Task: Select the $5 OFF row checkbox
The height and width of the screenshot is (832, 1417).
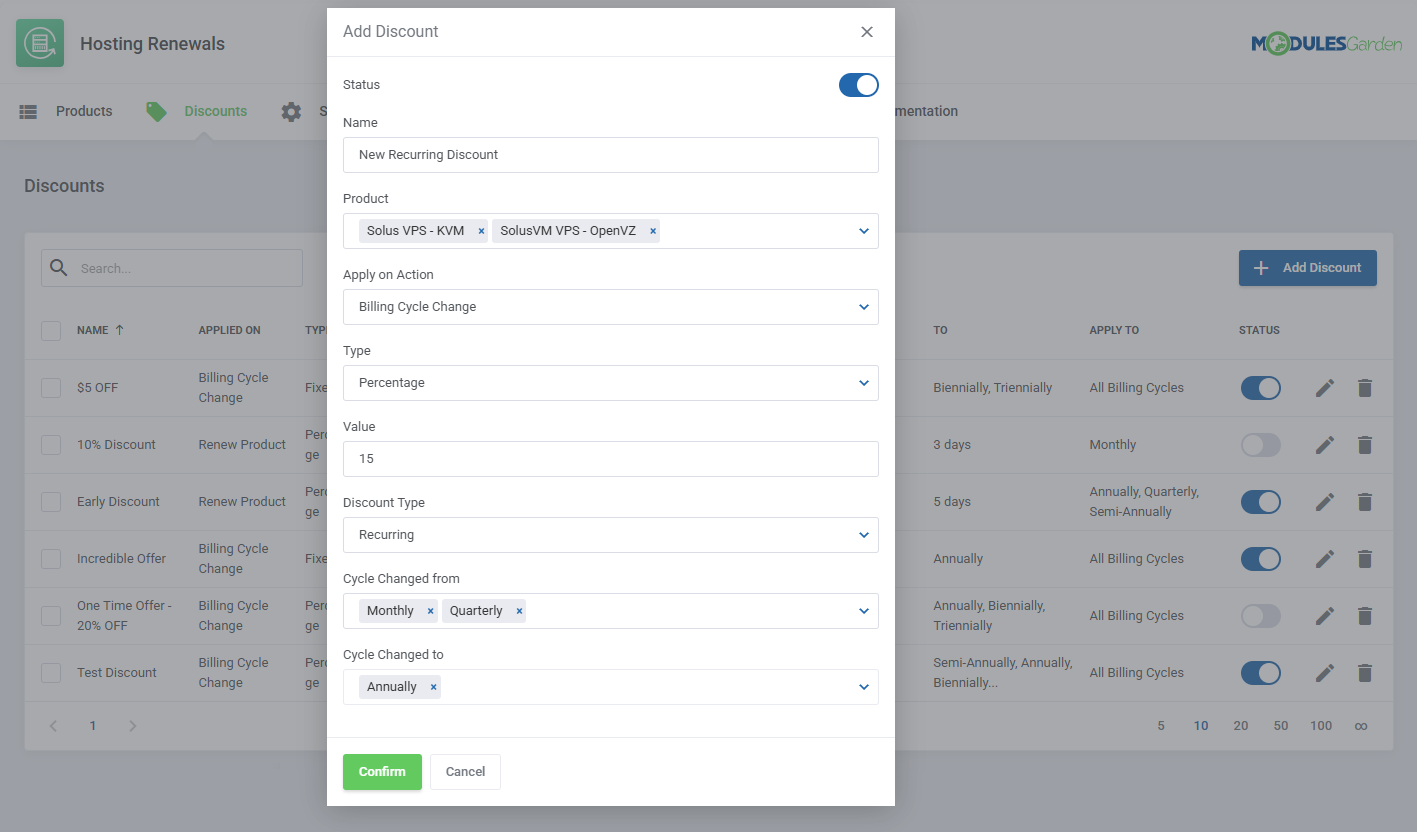Action: [x=51, y=388]
